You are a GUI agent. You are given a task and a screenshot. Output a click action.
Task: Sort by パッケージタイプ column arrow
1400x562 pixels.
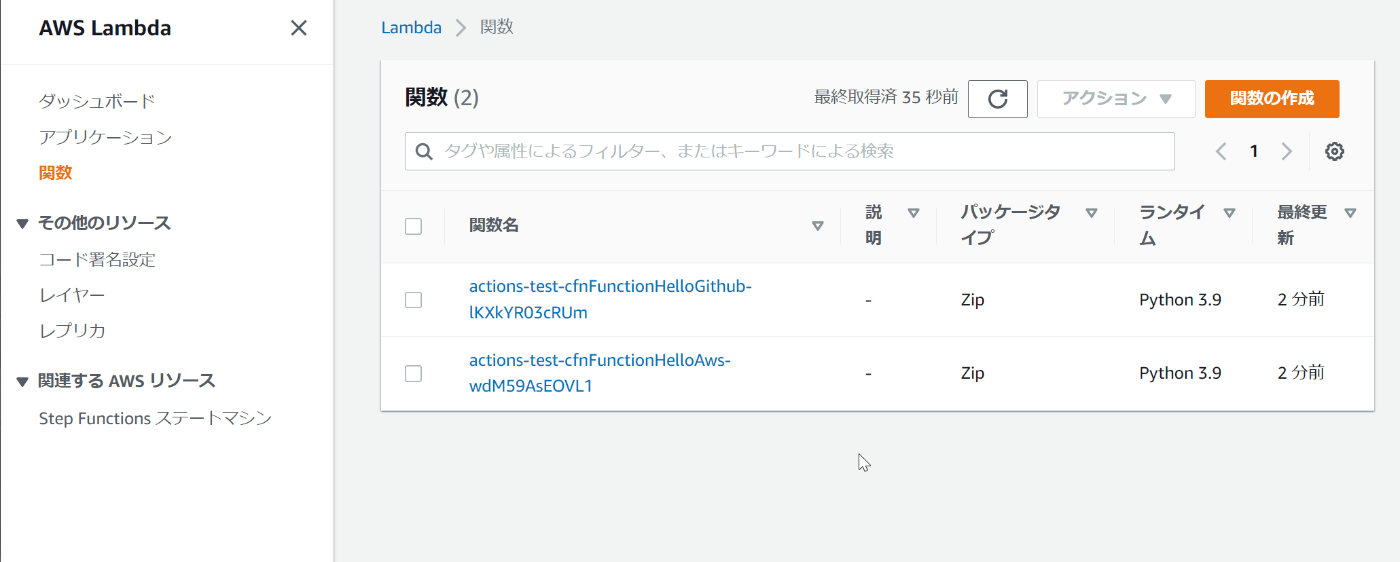1092,213
